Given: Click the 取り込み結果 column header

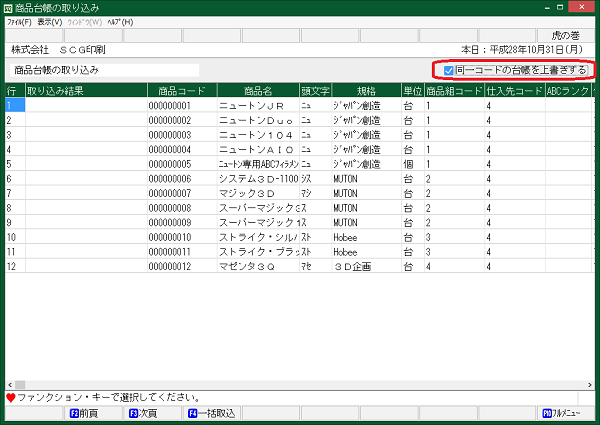Looking at the screenshot, I should coord(86,91).
